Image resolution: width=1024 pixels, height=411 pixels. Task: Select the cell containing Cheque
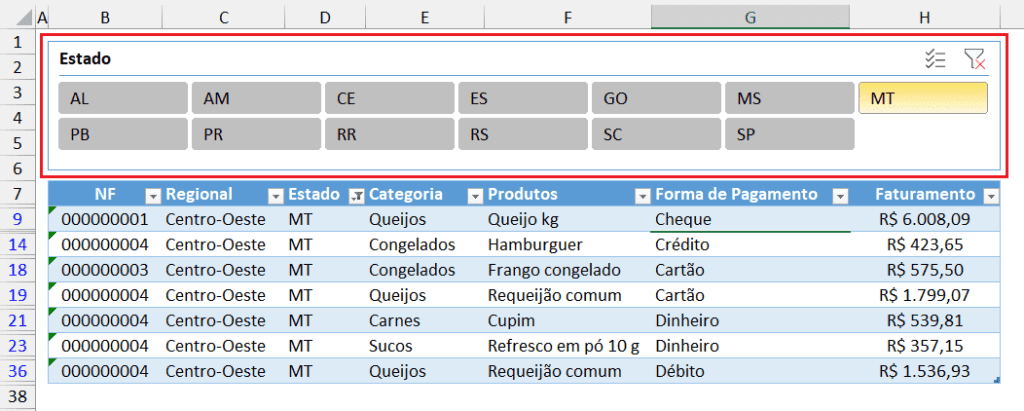[750, 219]
